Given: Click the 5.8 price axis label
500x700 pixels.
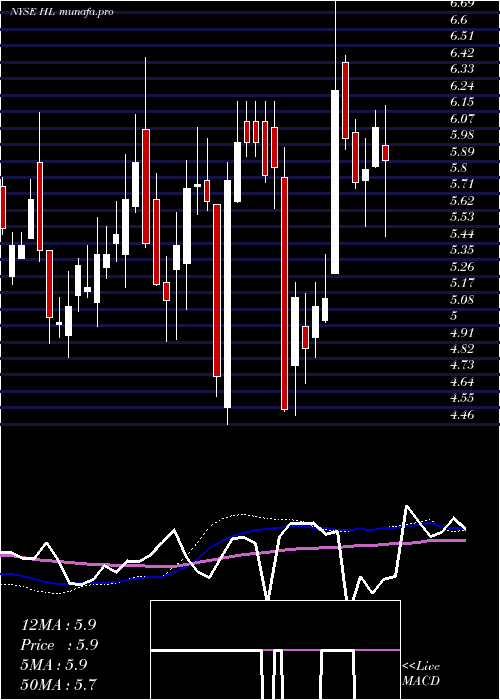Looking at the screenshot, I should click(x=459, y=168).
